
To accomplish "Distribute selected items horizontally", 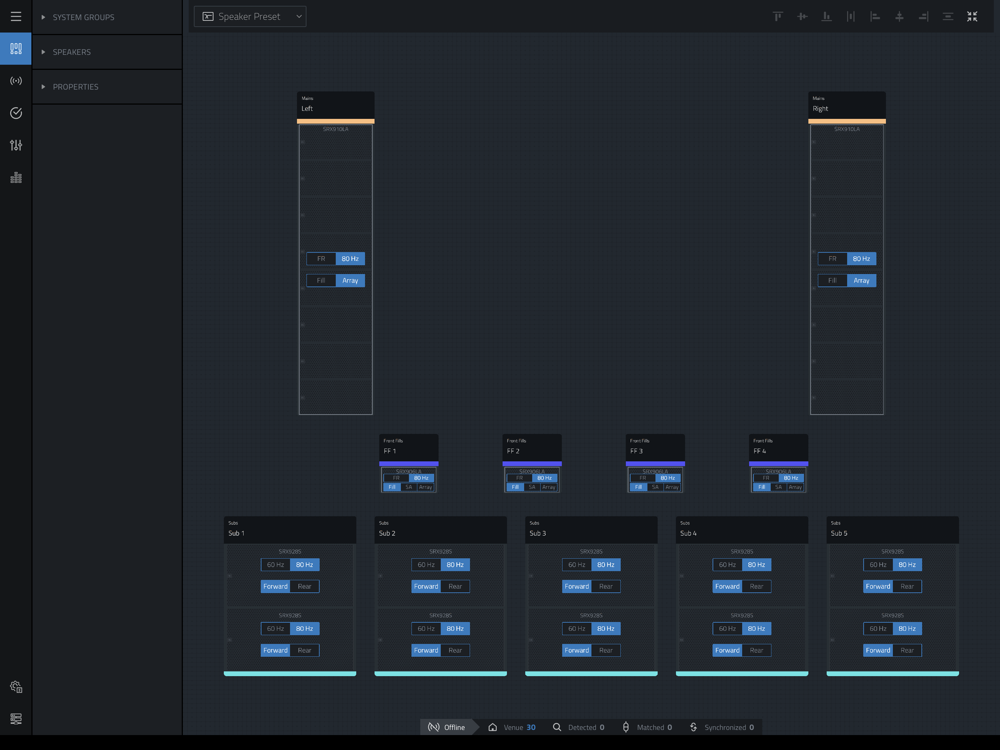I will (x=851, y=17).
